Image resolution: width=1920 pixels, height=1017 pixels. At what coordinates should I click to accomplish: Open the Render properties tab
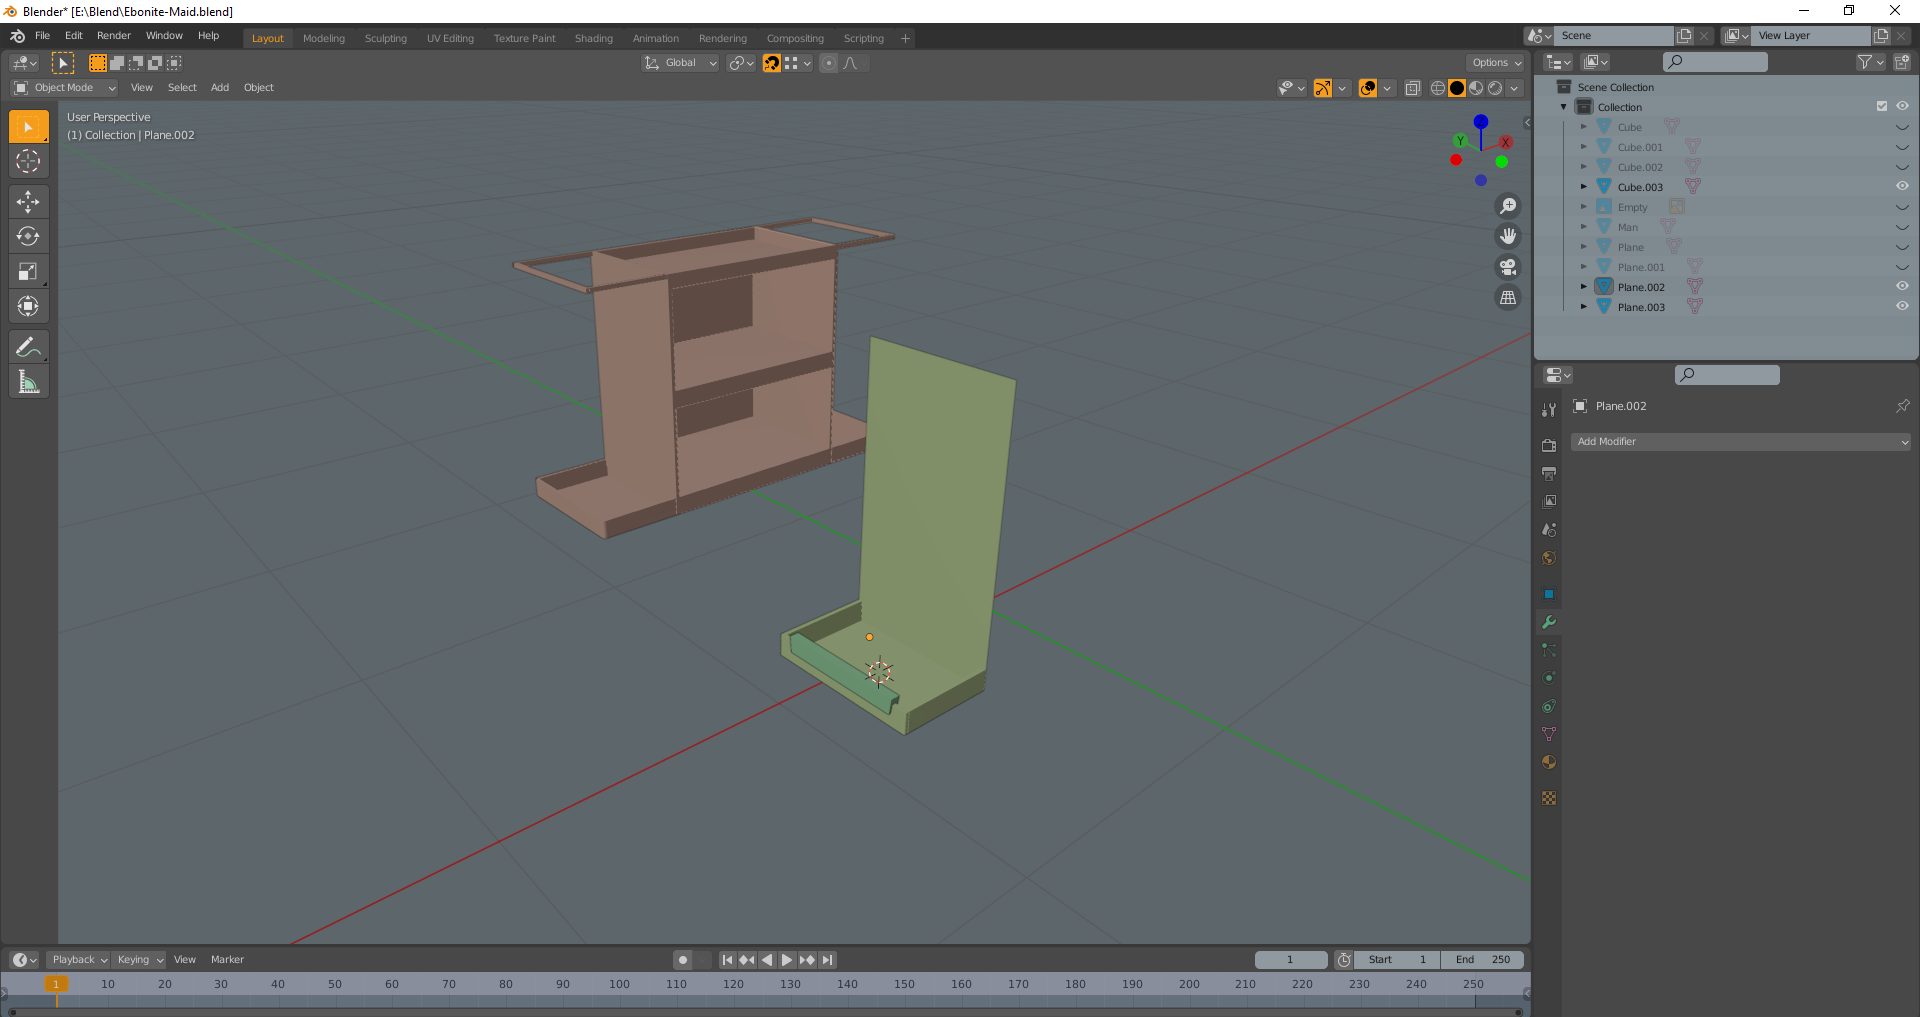[1549, 445]
